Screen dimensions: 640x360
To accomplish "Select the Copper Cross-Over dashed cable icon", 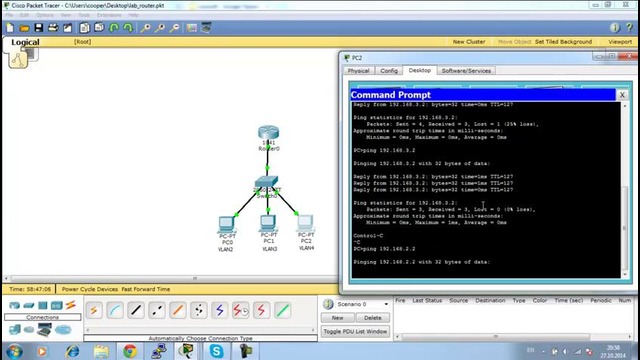I will pyautogui.click(x=157, y=311).
